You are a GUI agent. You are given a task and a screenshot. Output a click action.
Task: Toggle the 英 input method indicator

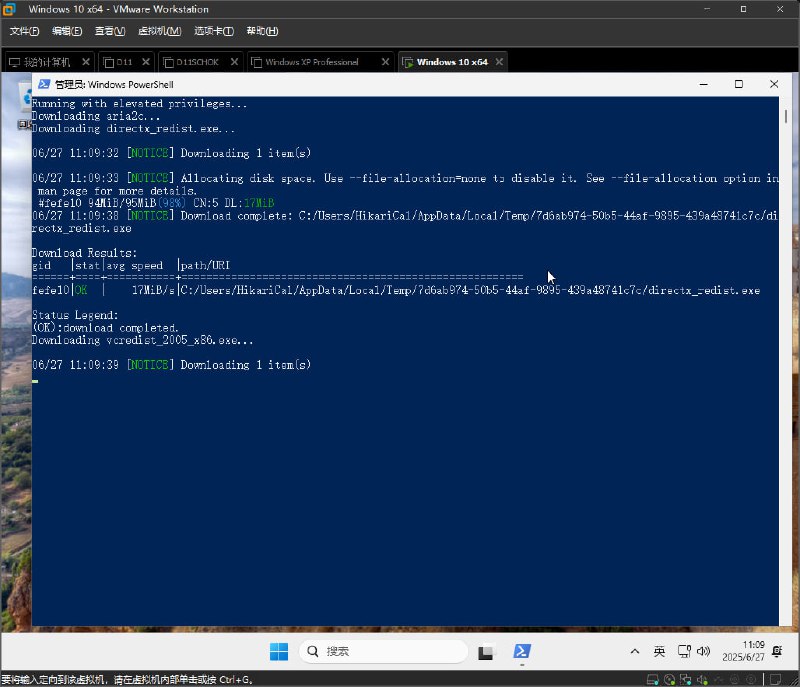pyautogui.click(x=659, y=651)
